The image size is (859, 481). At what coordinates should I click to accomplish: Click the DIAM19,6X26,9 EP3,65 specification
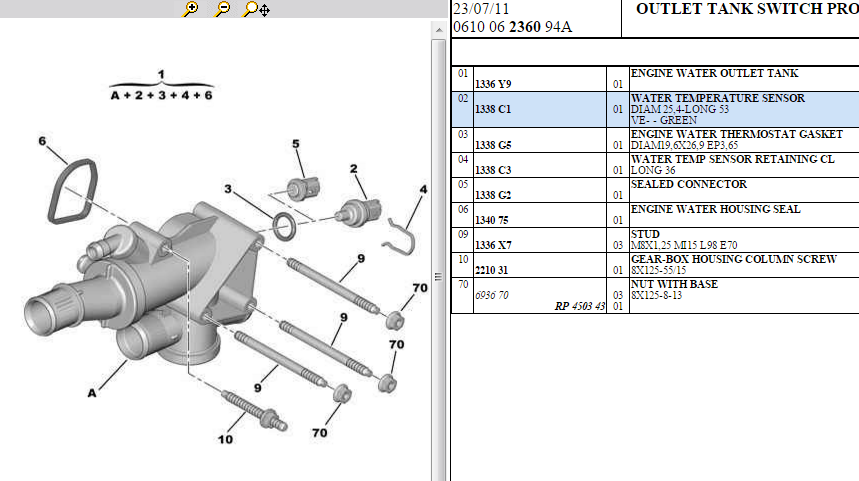coord(684,146)
